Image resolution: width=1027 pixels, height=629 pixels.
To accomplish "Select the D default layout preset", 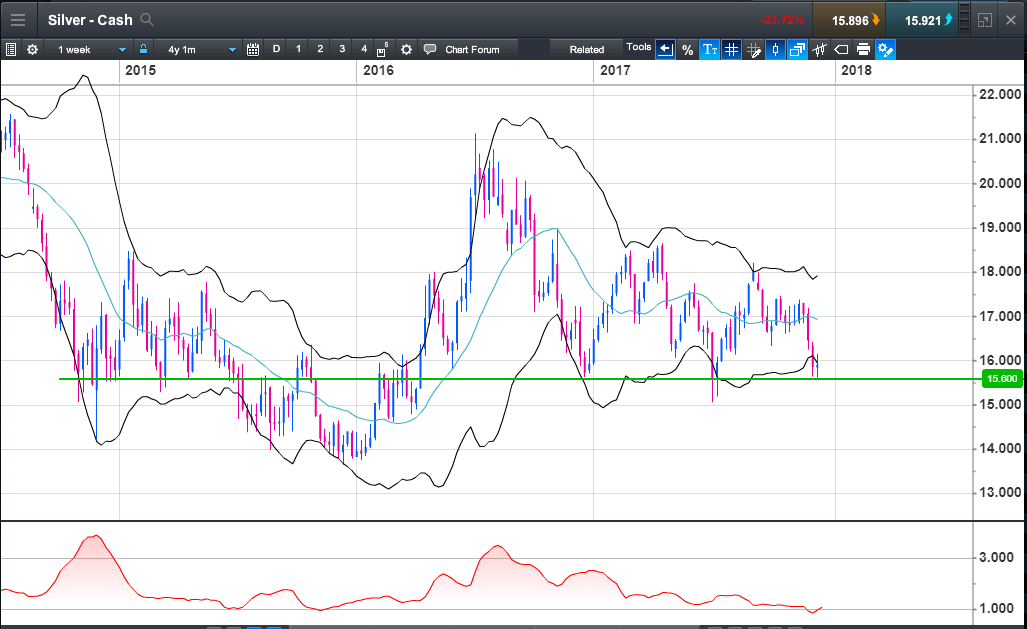I will [x=276, y=49].
